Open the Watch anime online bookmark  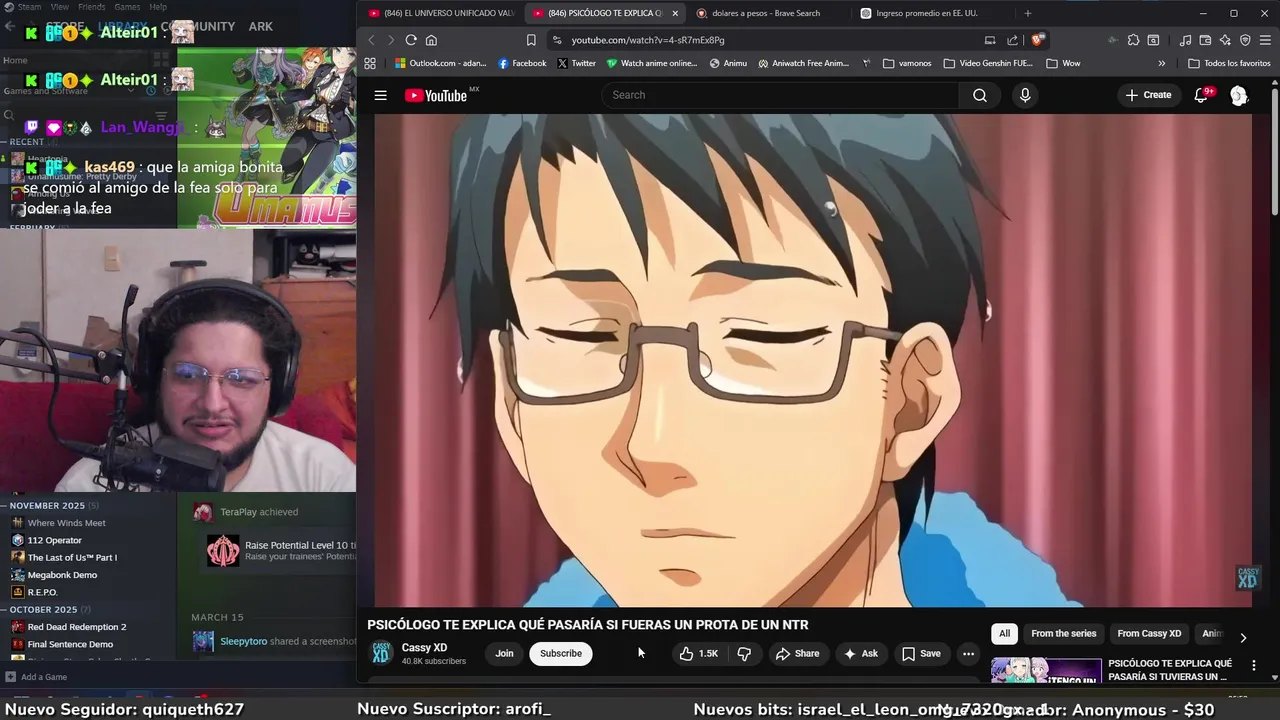(652, 63)
